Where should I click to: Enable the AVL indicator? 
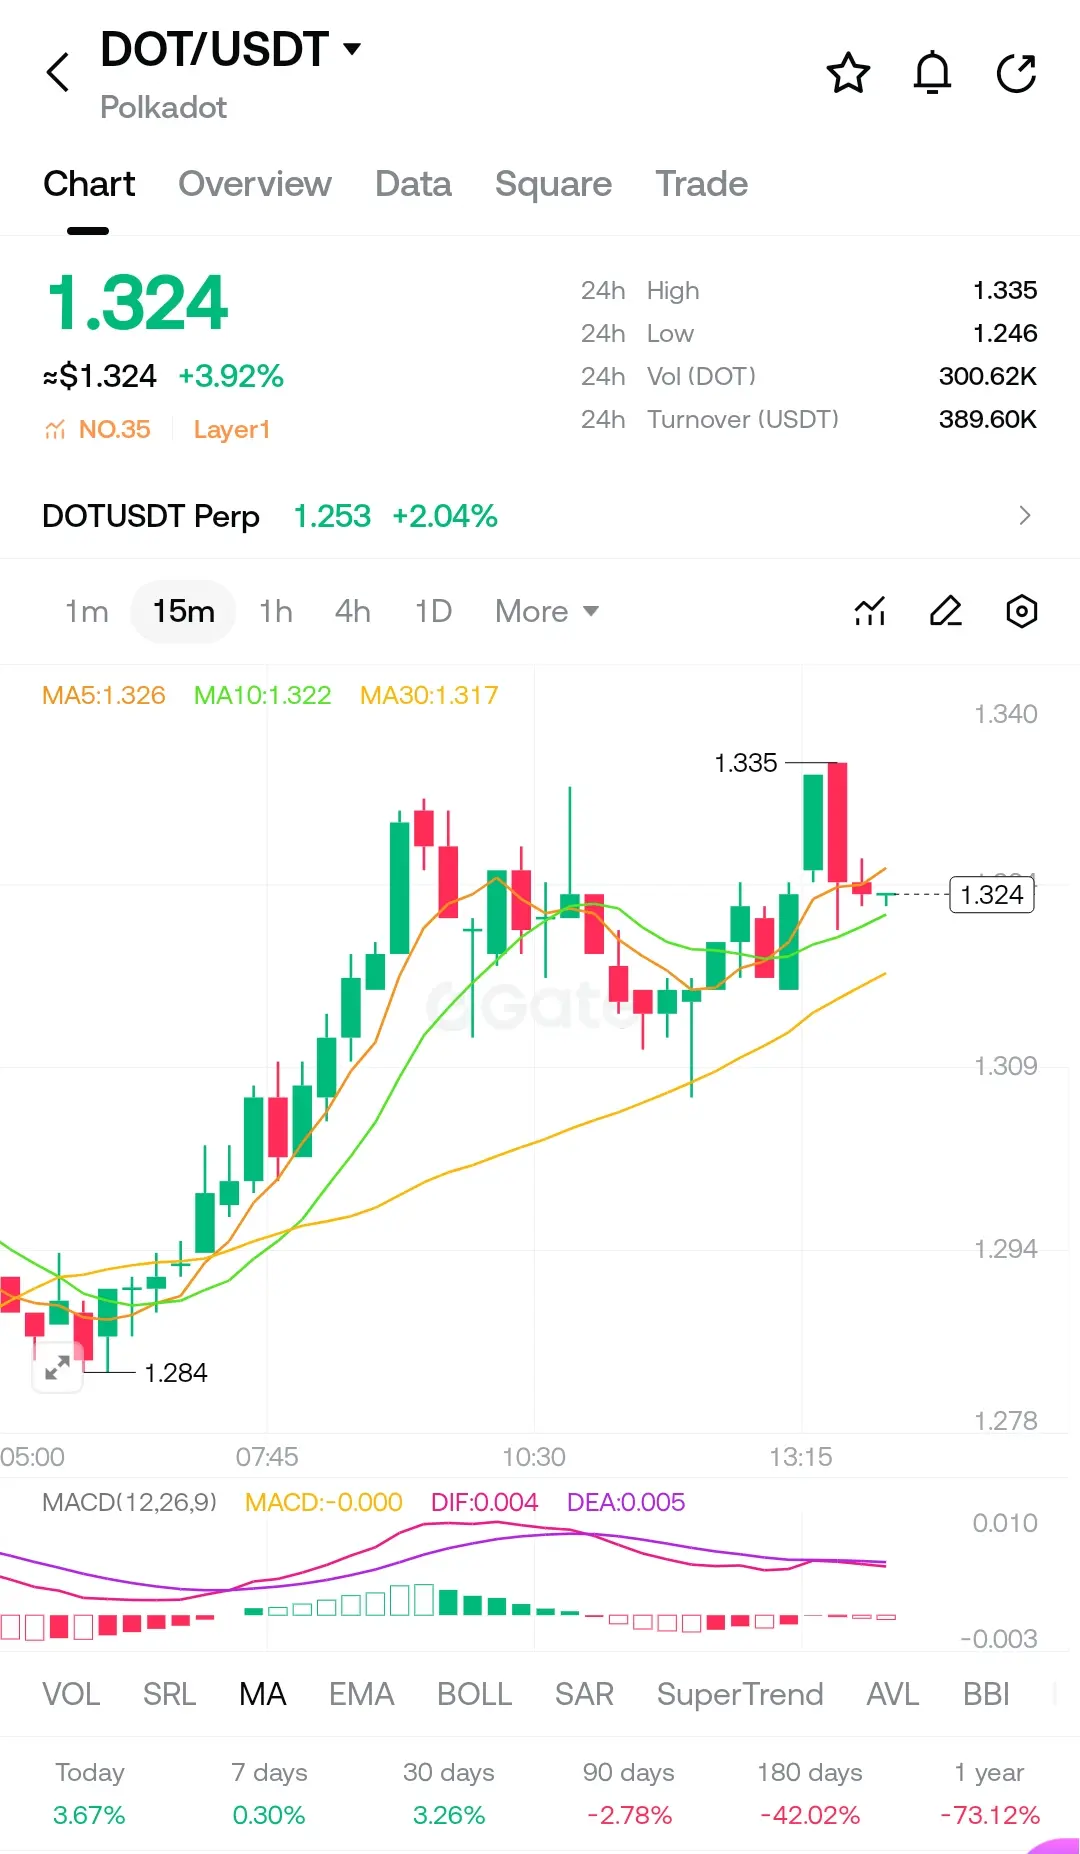(x=892, y=1694)
